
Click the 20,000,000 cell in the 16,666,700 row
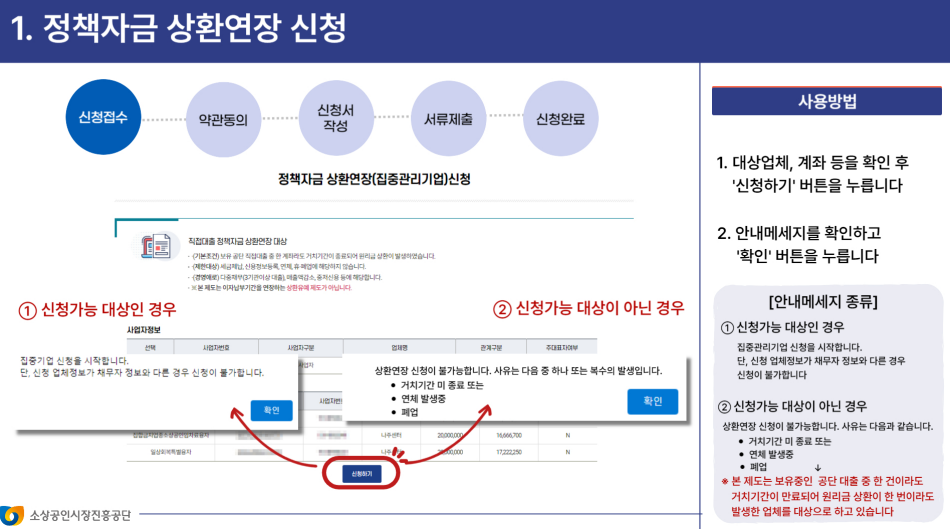(450, 435)
